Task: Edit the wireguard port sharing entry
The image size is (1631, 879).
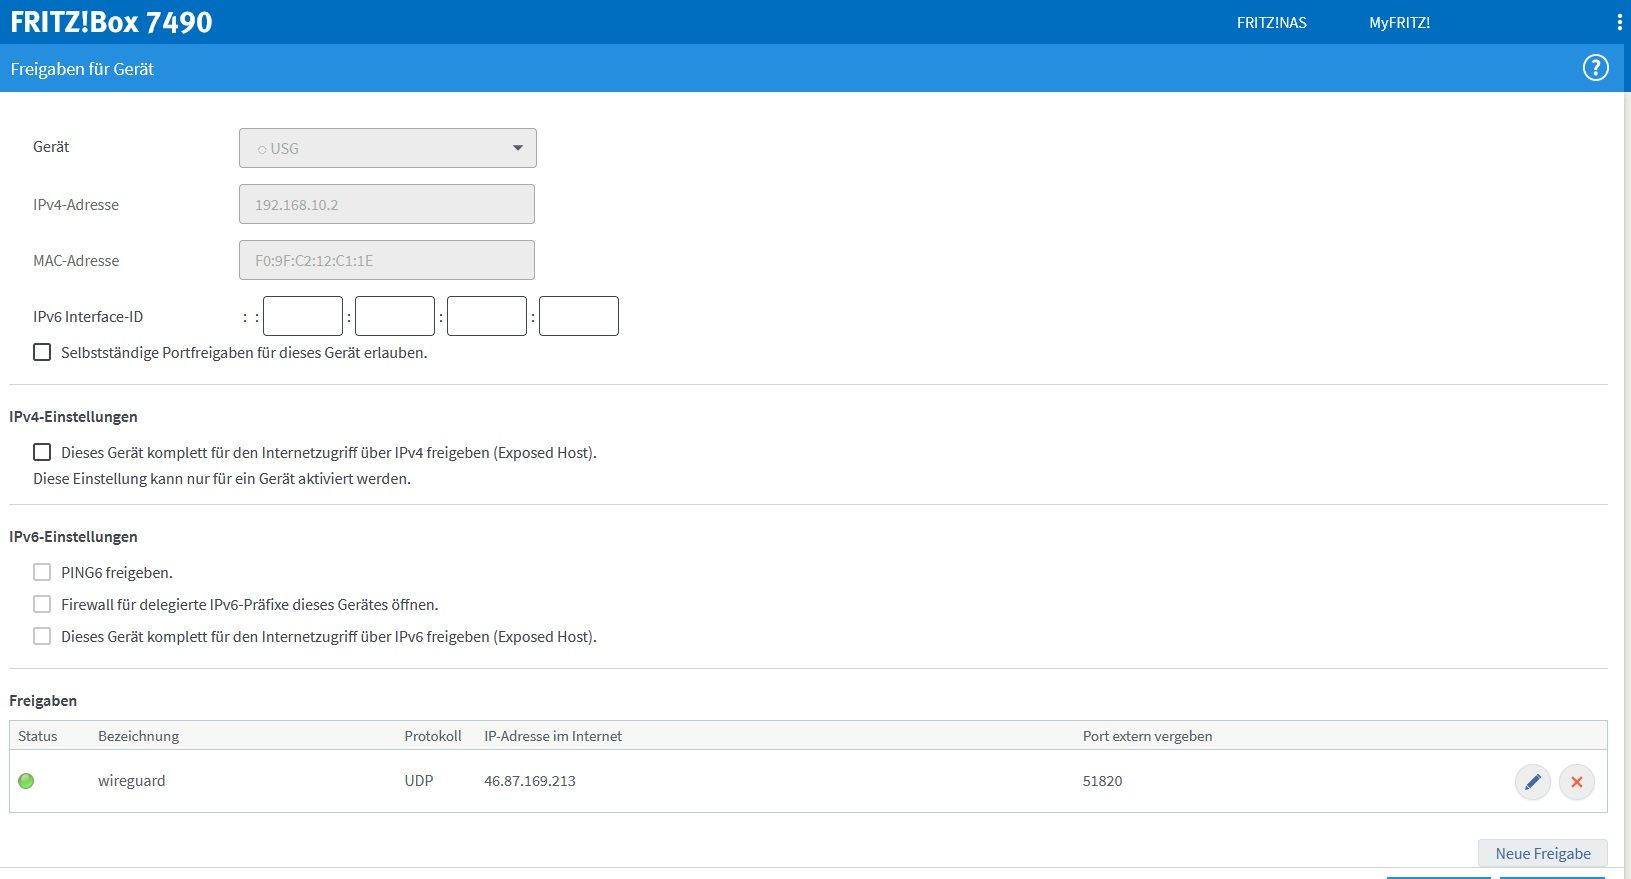Action: coord(1532,782)
